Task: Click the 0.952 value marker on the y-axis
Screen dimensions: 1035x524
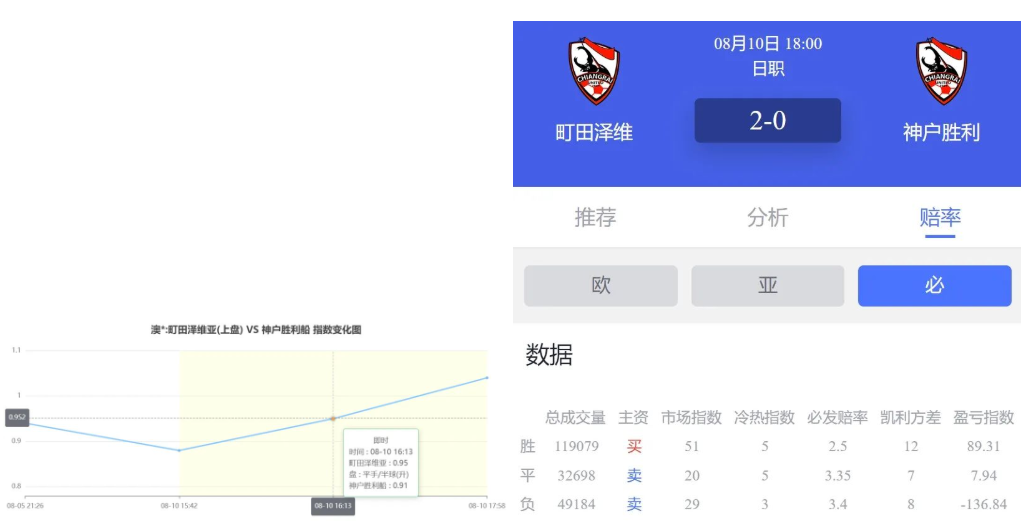Action: [x=17, y=418]
